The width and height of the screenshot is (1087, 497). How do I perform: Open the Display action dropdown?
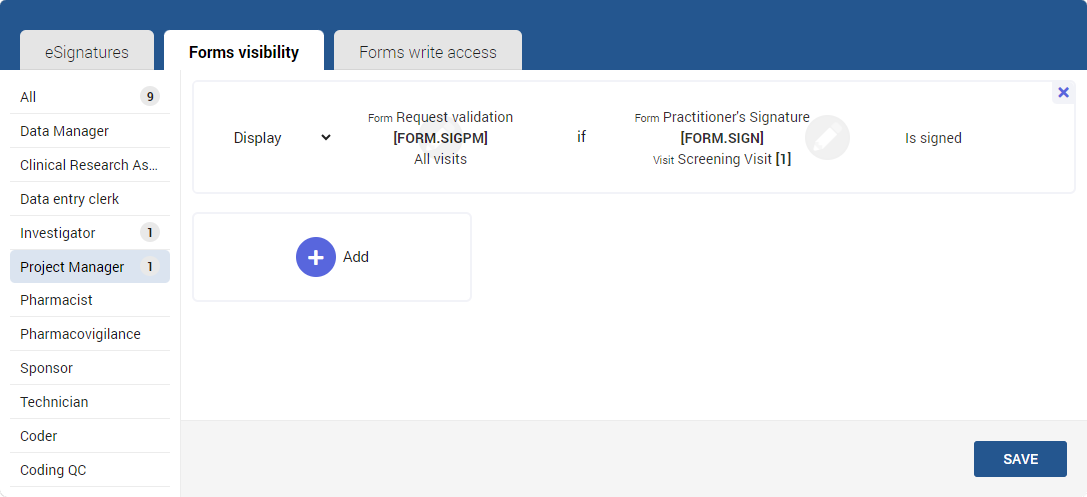[x=281, y=138]
